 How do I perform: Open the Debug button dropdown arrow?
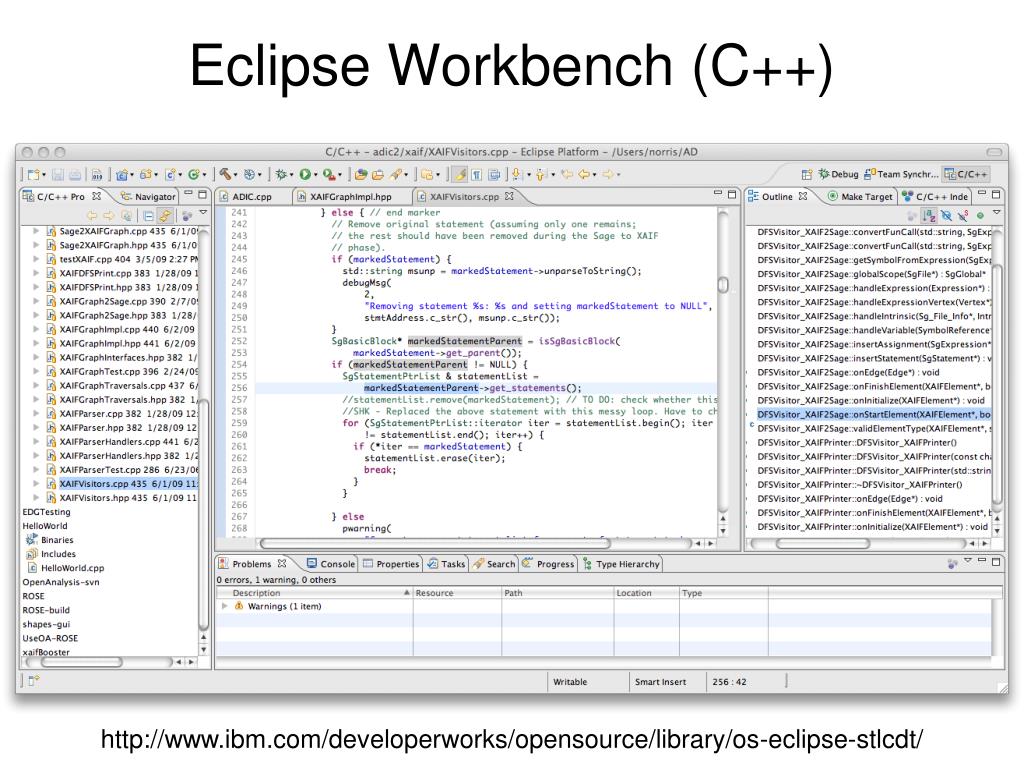click(x=291, y=175)
